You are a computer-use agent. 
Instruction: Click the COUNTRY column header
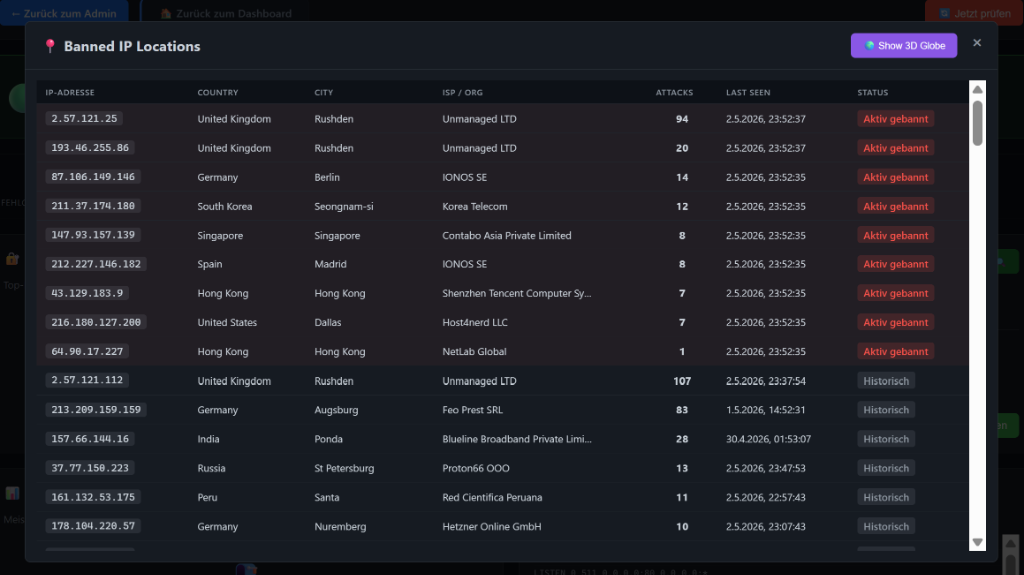pyautogui.click(x=217, y=93)
